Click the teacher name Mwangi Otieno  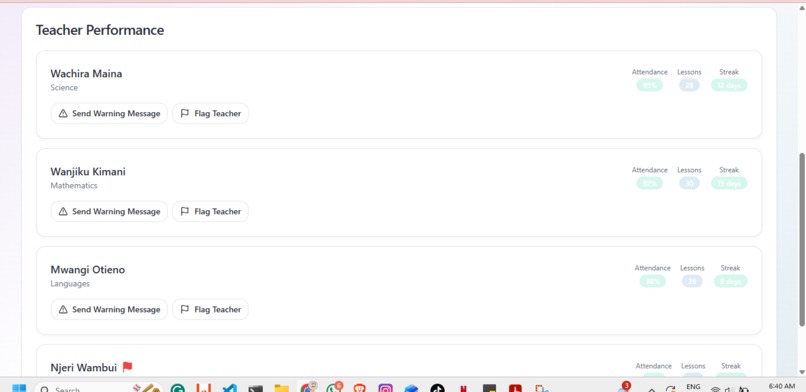(x=87, y=270)
